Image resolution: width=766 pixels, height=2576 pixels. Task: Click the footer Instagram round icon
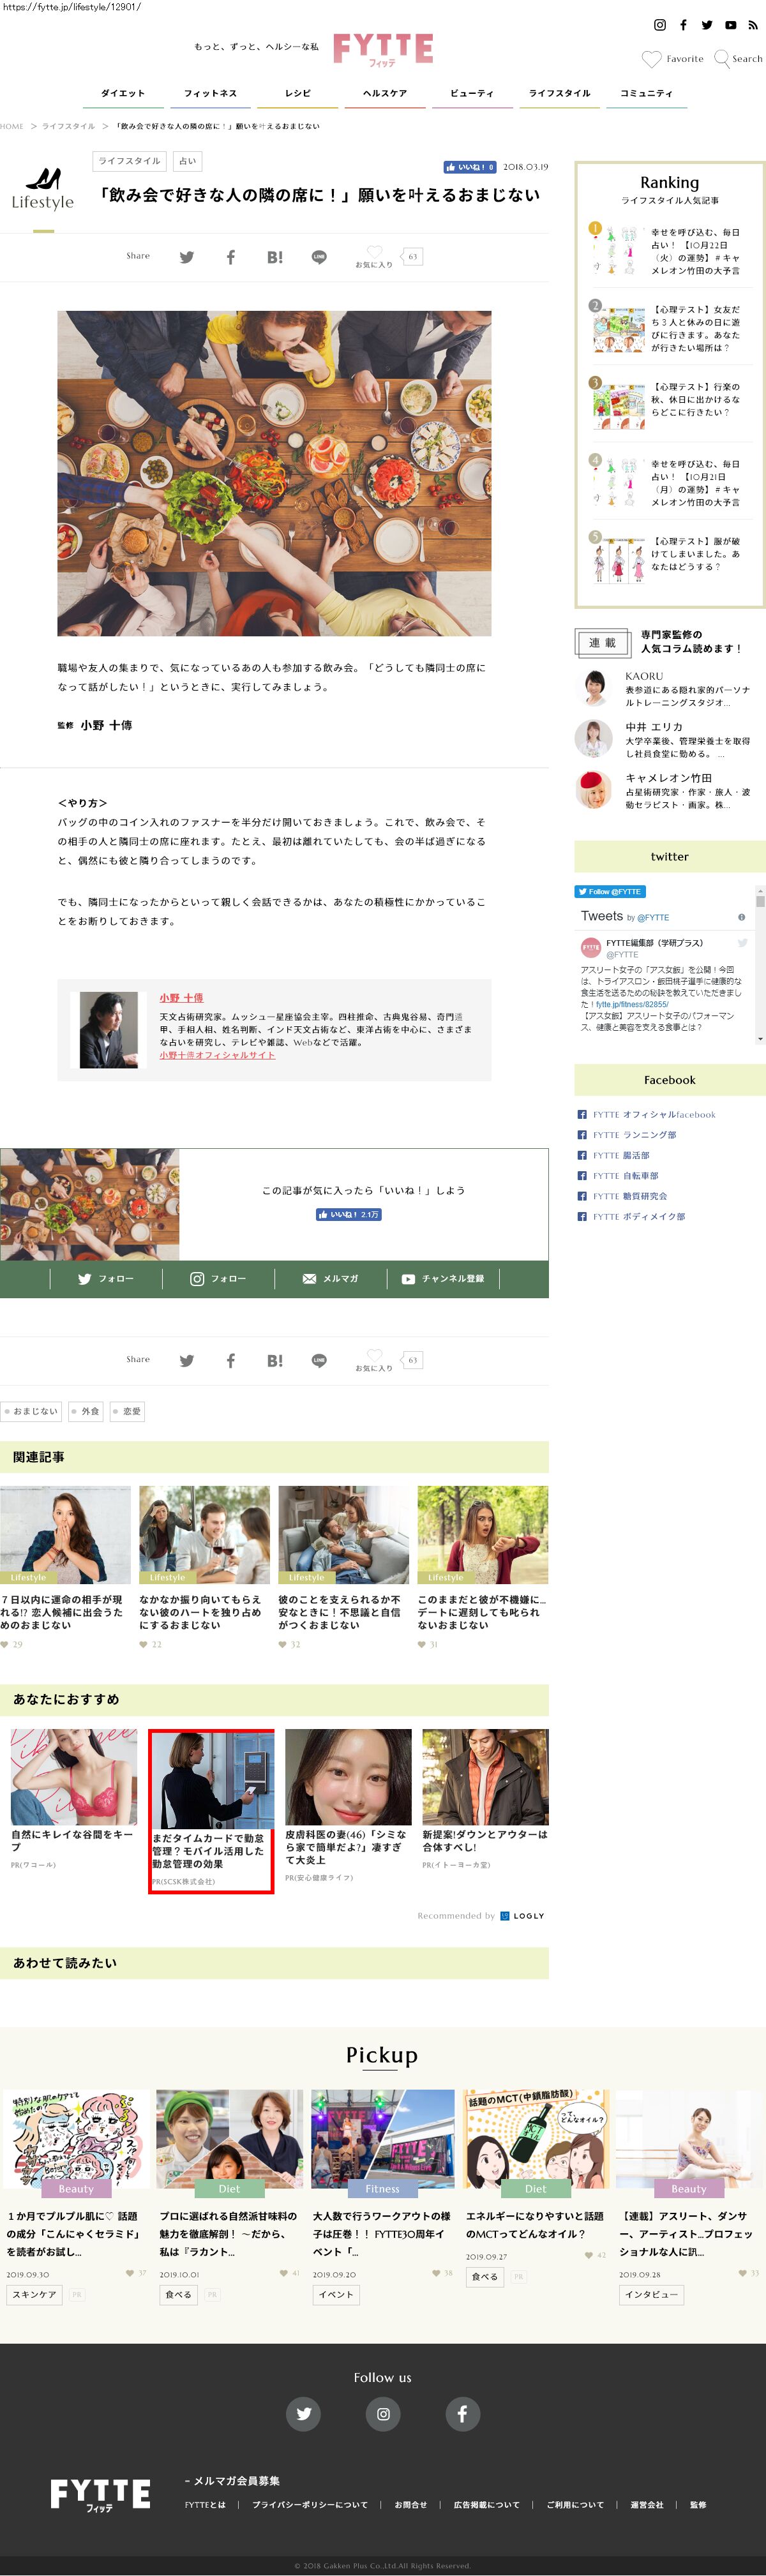[x=383, y=2413]
